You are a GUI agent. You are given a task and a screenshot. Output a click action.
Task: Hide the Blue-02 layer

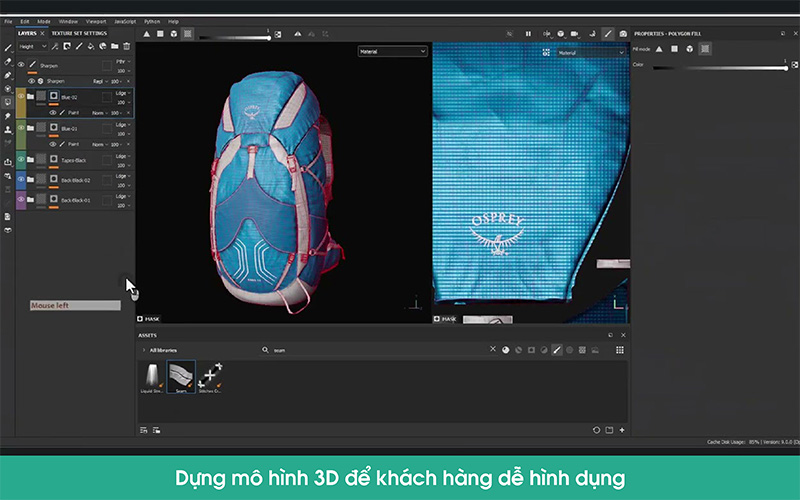(x=21, y=97)
